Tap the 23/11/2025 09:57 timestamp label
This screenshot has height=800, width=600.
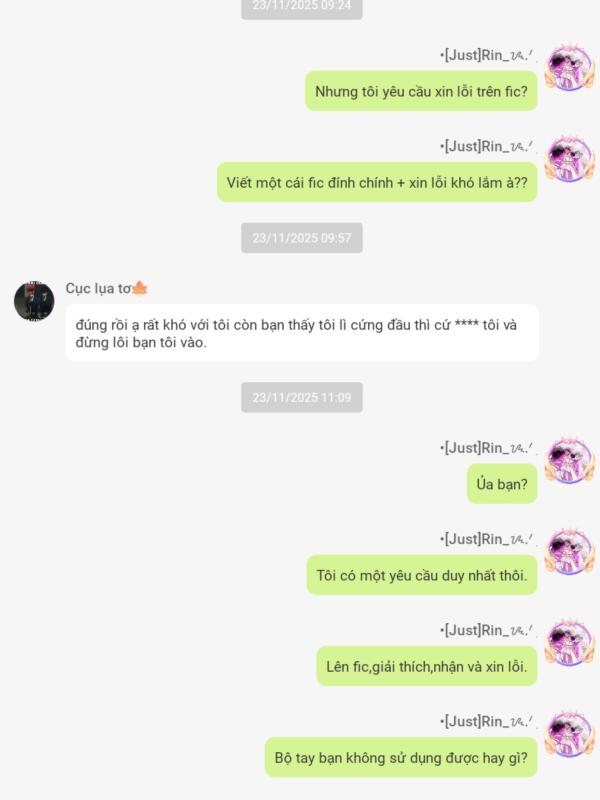[302, 238]
